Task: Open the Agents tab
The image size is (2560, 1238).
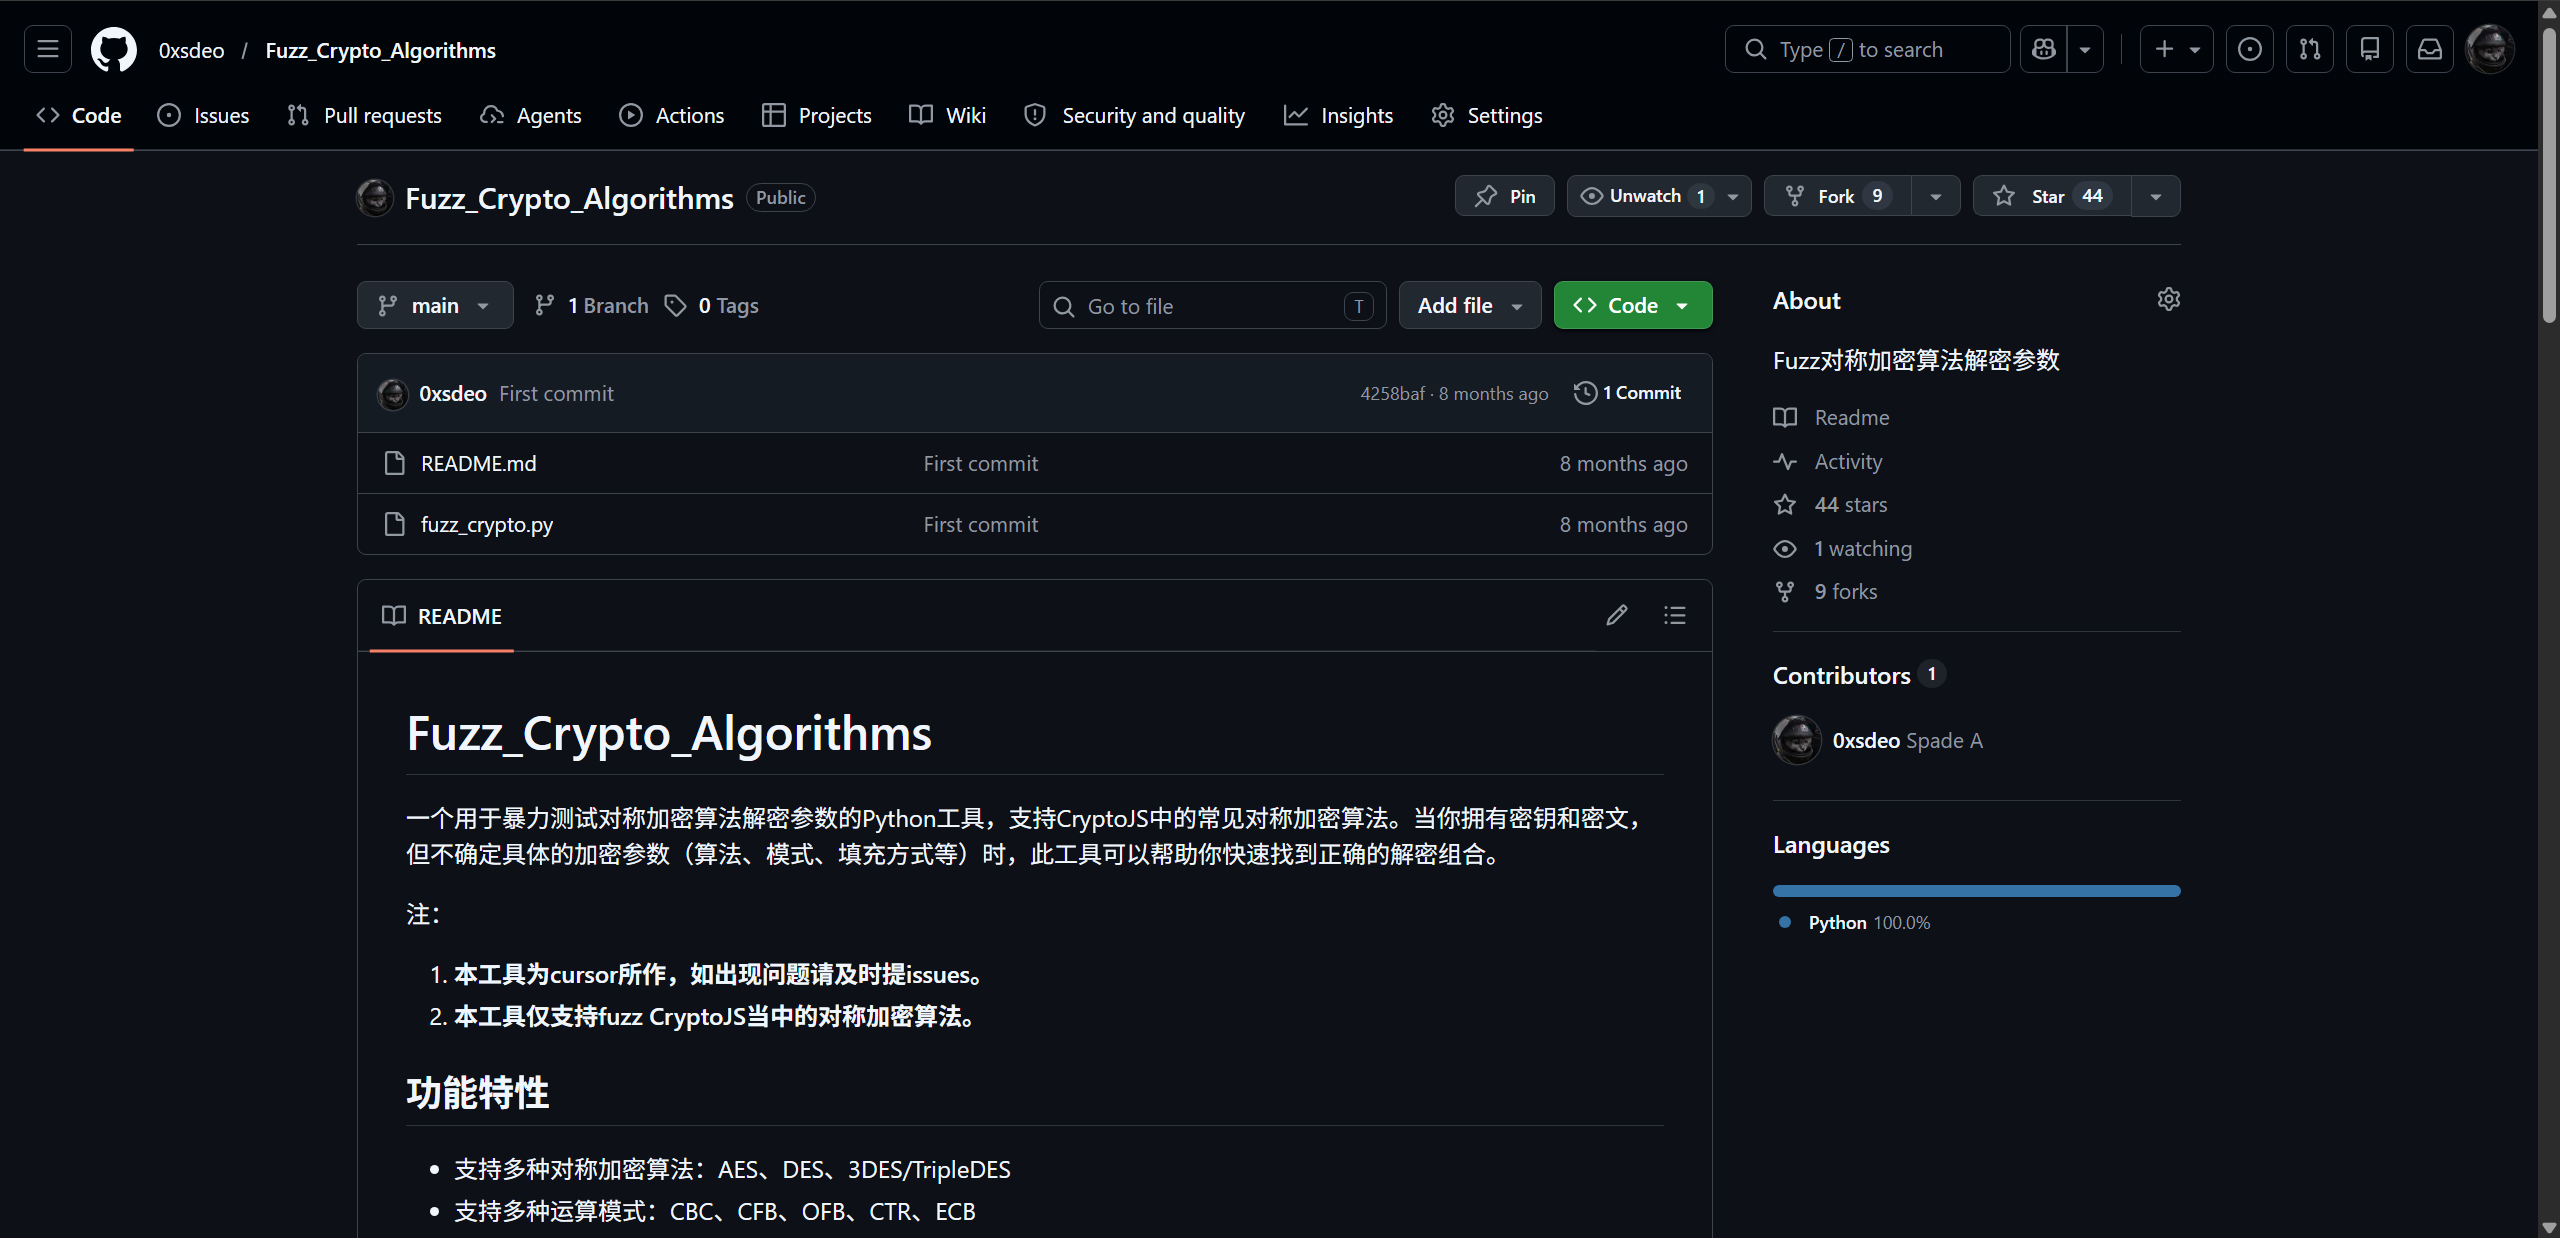Action: point(531,115)
